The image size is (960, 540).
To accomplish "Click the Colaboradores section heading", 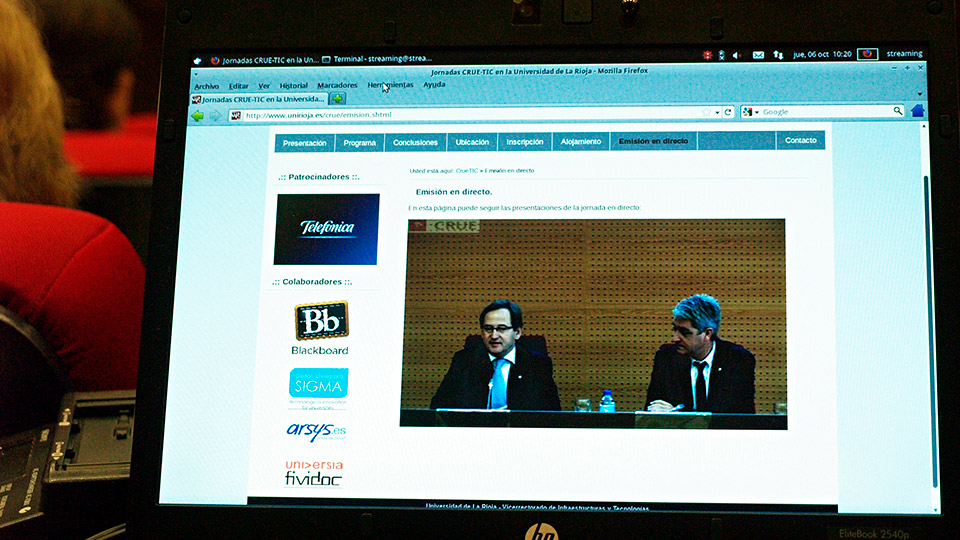I will pyautogui.click(x=312, y=282).
